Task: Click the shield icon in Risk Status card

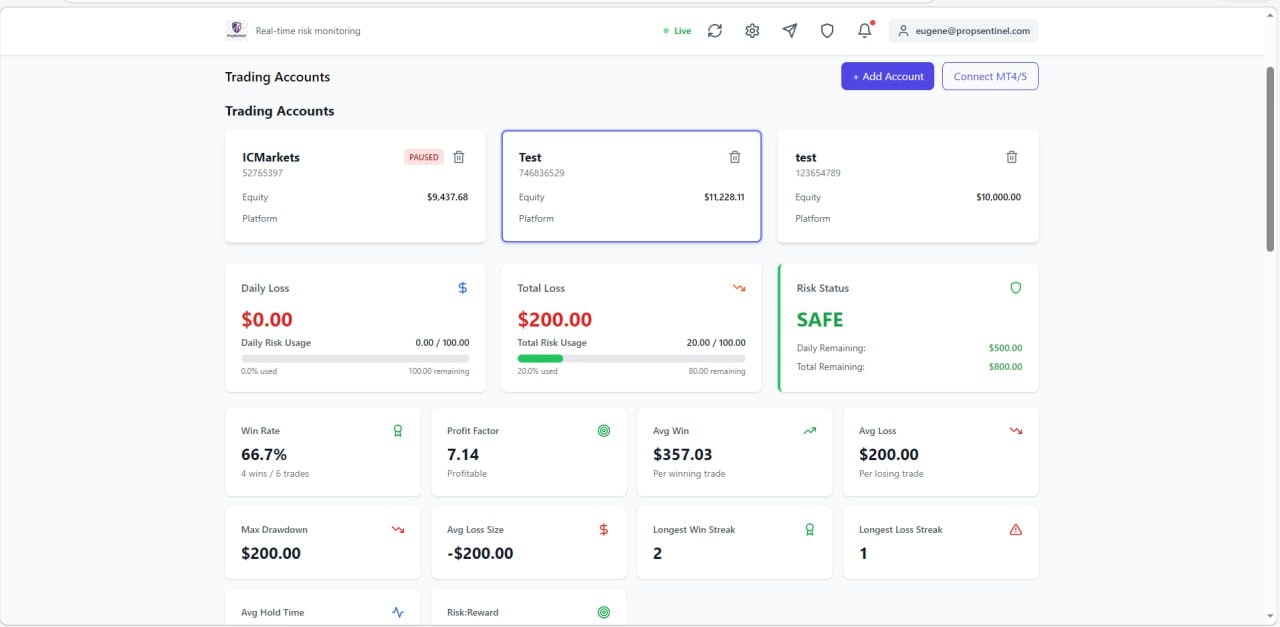Action: (x=1016, y=288)
